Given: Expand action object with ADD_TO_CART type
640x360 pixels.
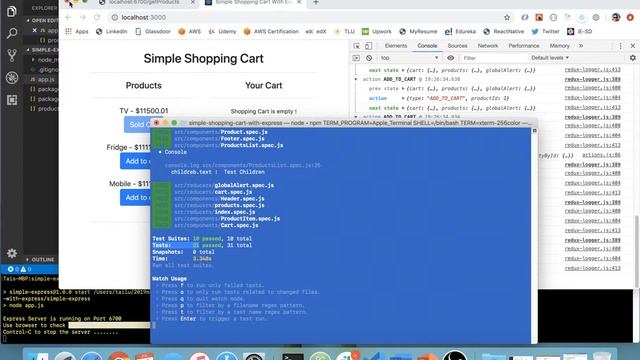Looking at the screenshot, I should pos(403,98).
